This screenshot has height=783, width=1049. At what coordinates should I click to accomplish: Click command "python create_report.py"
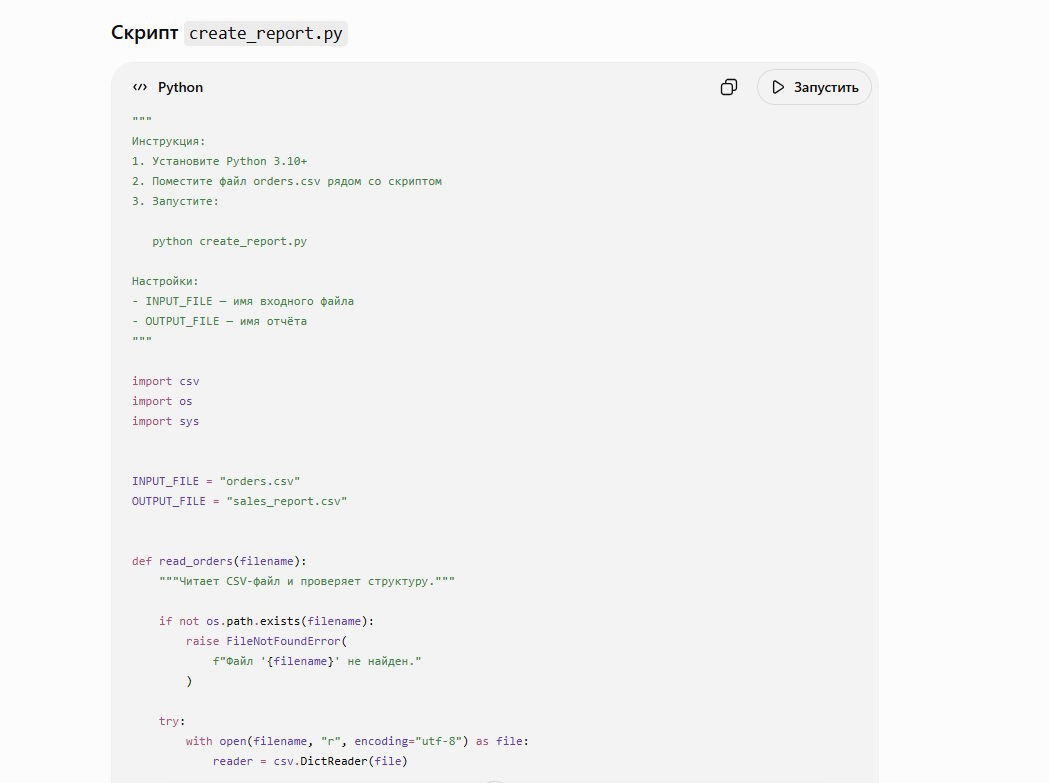[x=229, y=241]
